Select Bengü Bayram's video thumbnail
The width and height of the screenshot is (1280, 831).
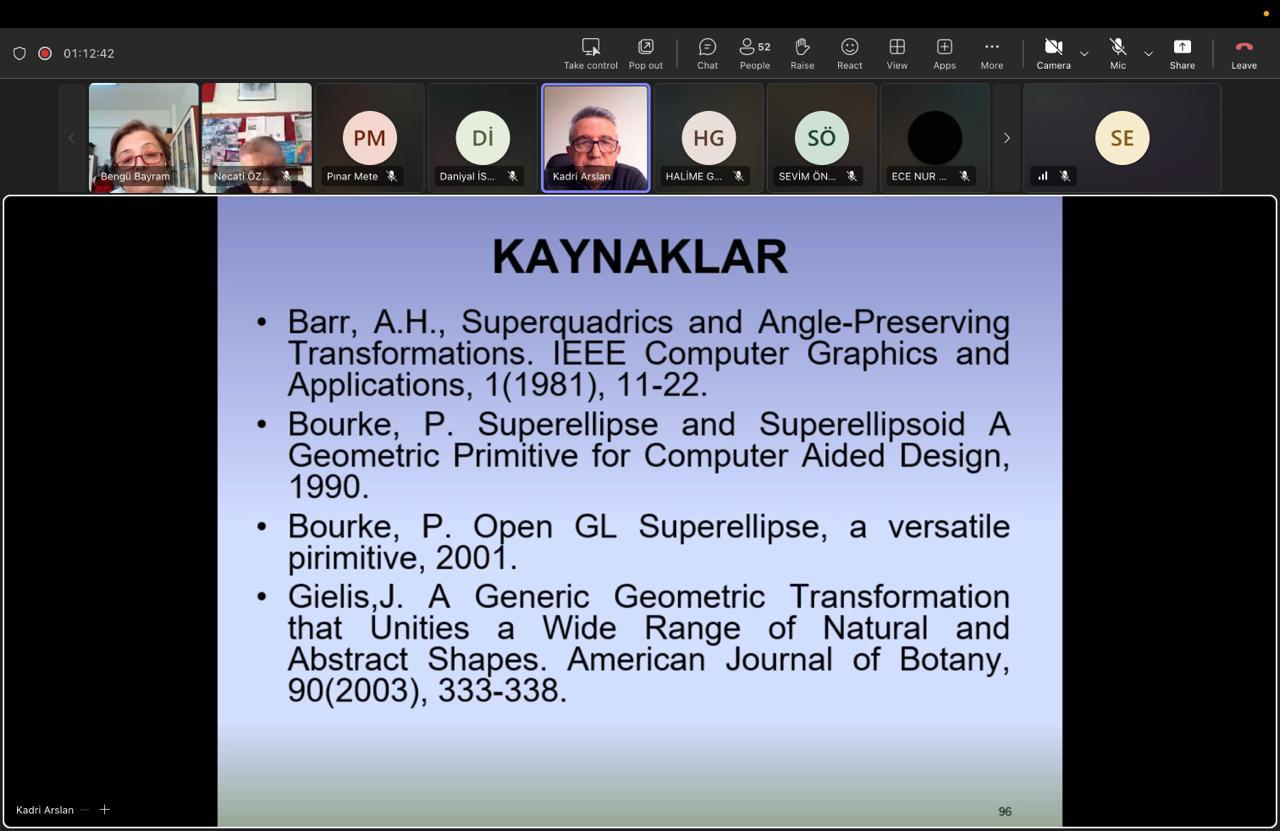coord(143,137)
